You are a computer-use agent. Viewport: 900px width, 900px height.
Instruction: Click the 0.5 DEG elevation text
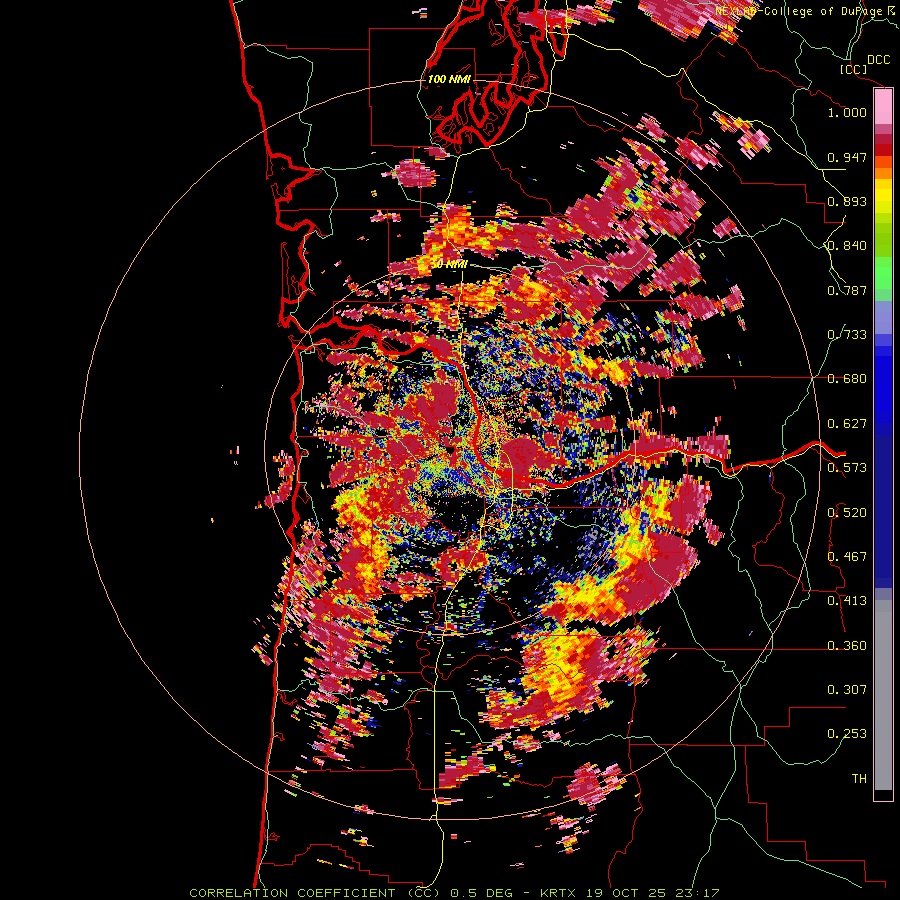[x=484, y=893]
